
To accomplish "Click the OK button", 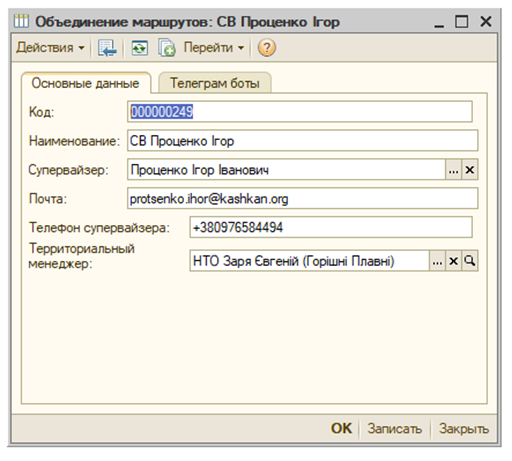I will [341, 428].
